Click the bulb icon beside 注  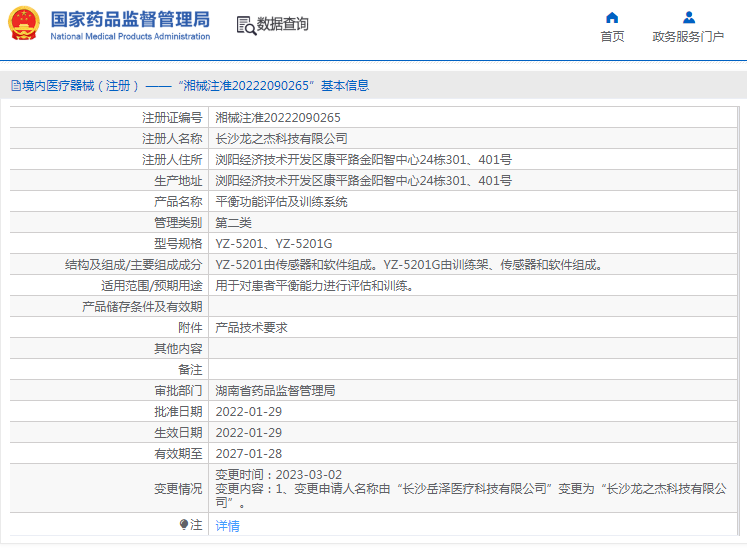184,524
